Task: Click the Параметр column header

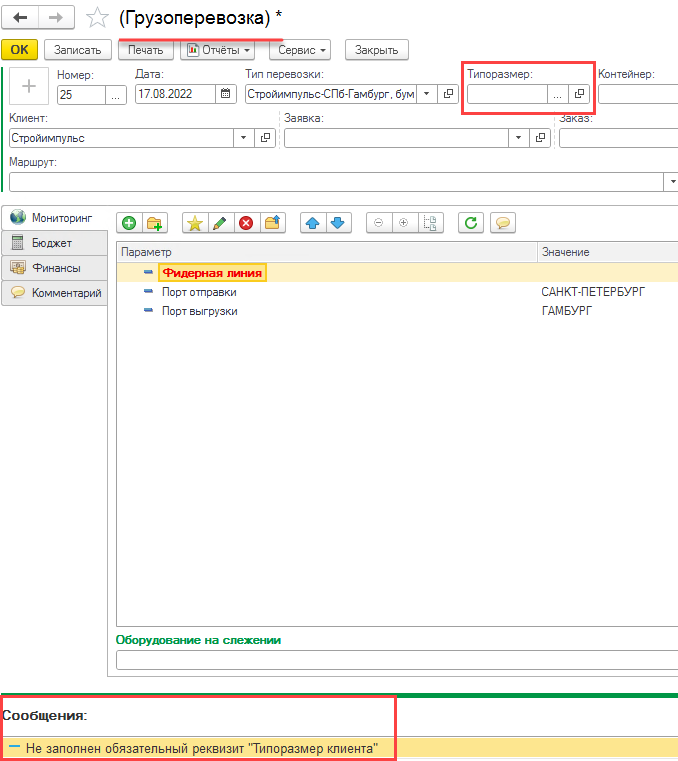Action: tap(327, 252)
